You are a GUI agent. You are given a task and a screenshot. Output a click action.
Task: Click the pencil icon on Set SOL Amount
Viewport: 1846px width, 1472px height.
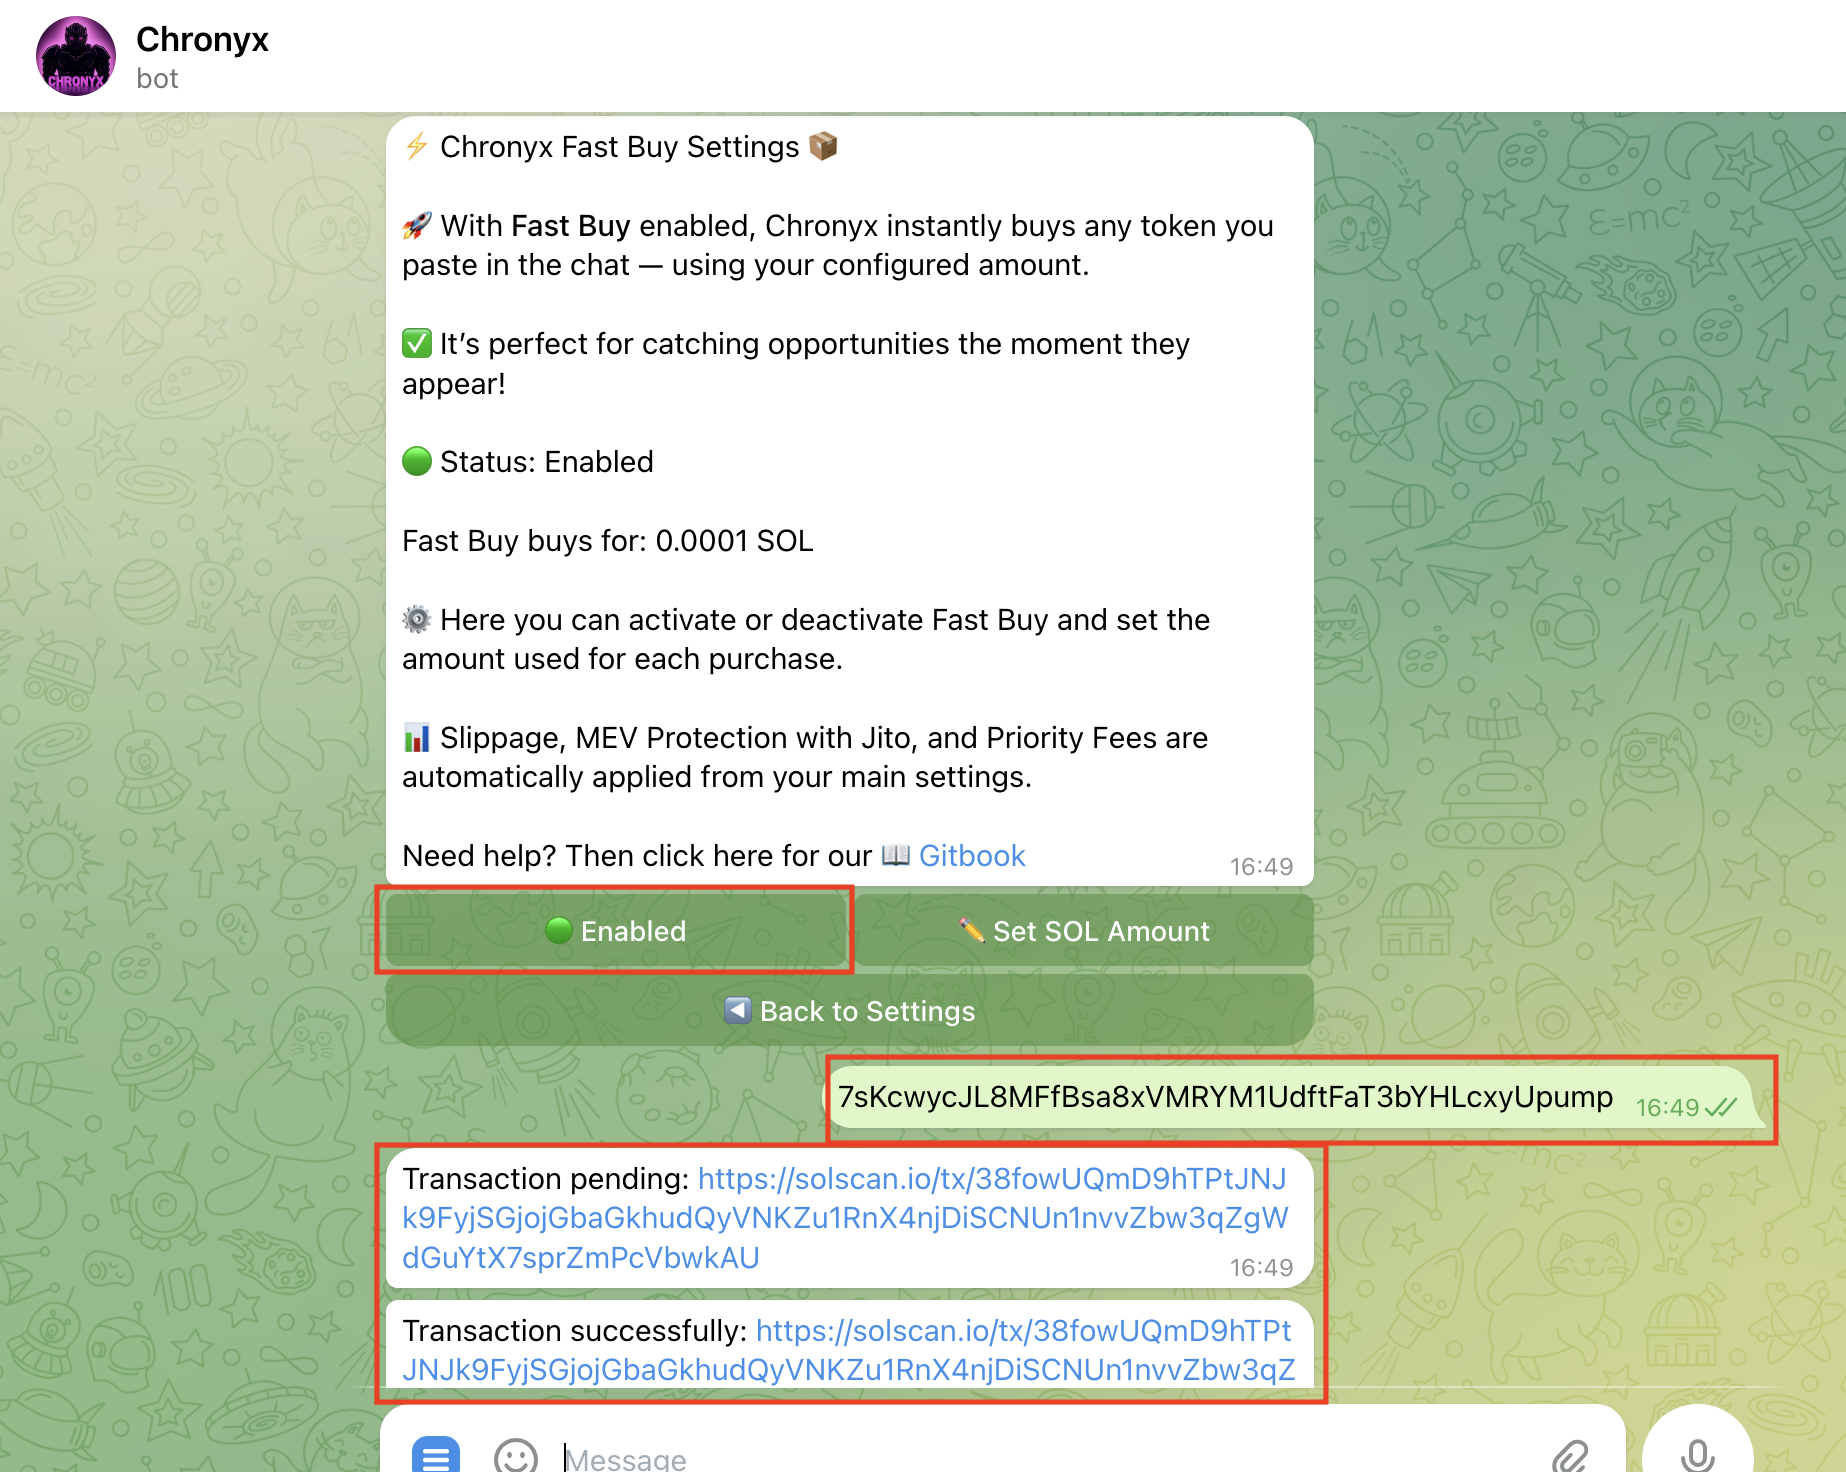[x=972, y=930]
